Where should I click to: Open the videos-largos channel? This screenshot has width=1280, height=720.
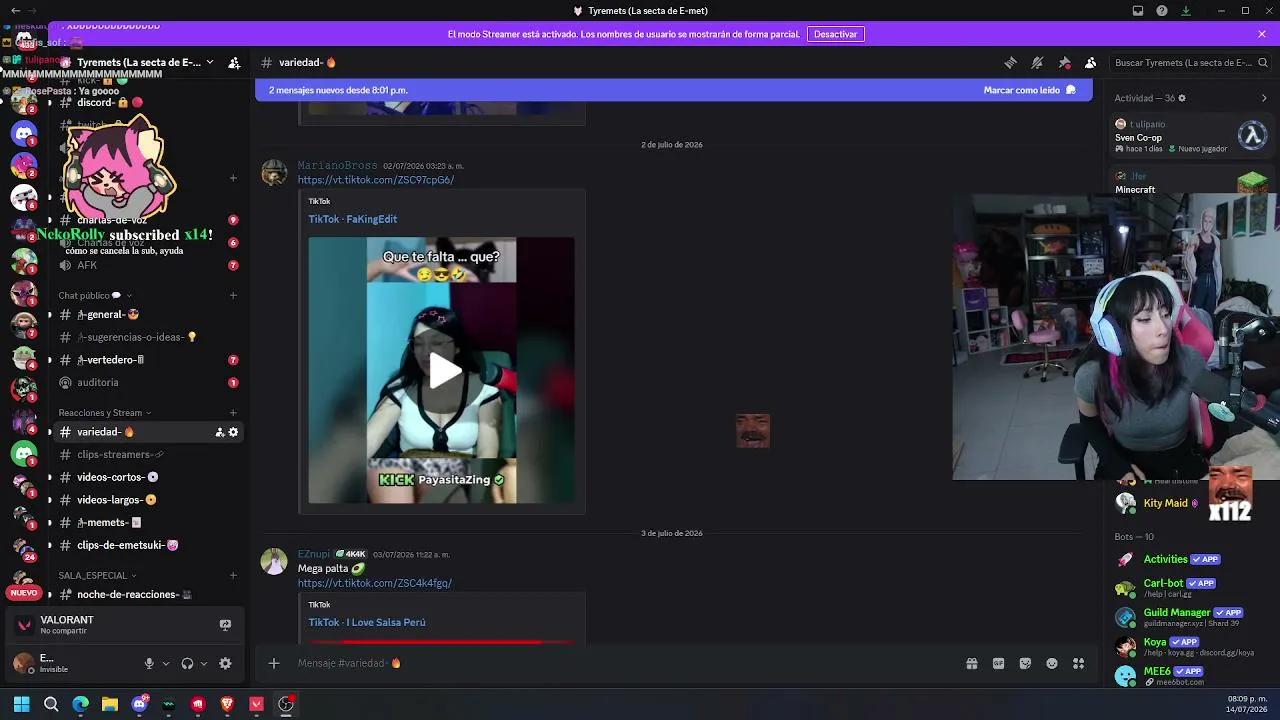click(150, 500)
